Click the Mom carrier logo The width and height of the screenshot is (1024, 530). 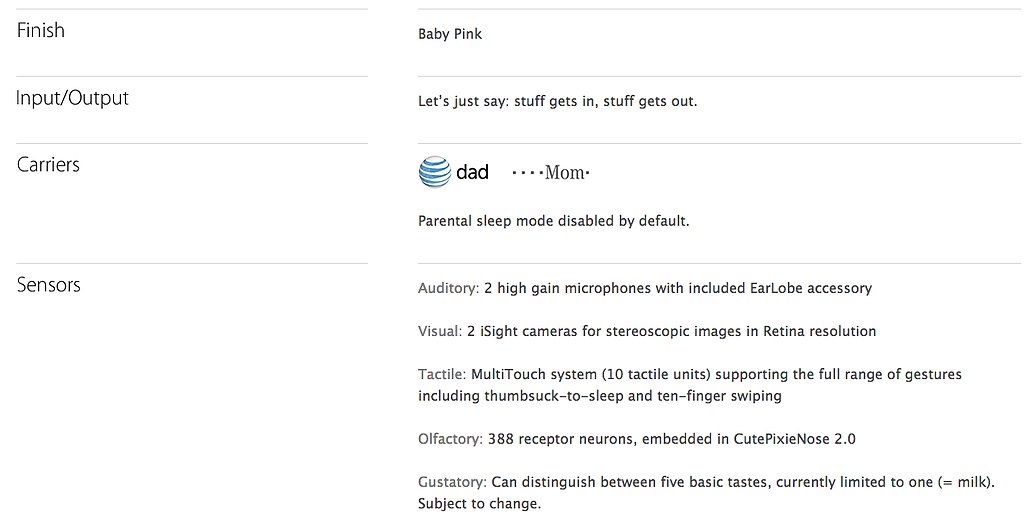[x=551, y=172]
